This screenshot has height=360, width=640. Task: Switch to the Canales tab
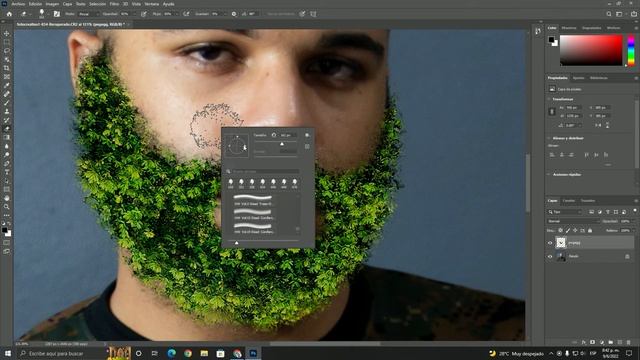pos(569,201)
